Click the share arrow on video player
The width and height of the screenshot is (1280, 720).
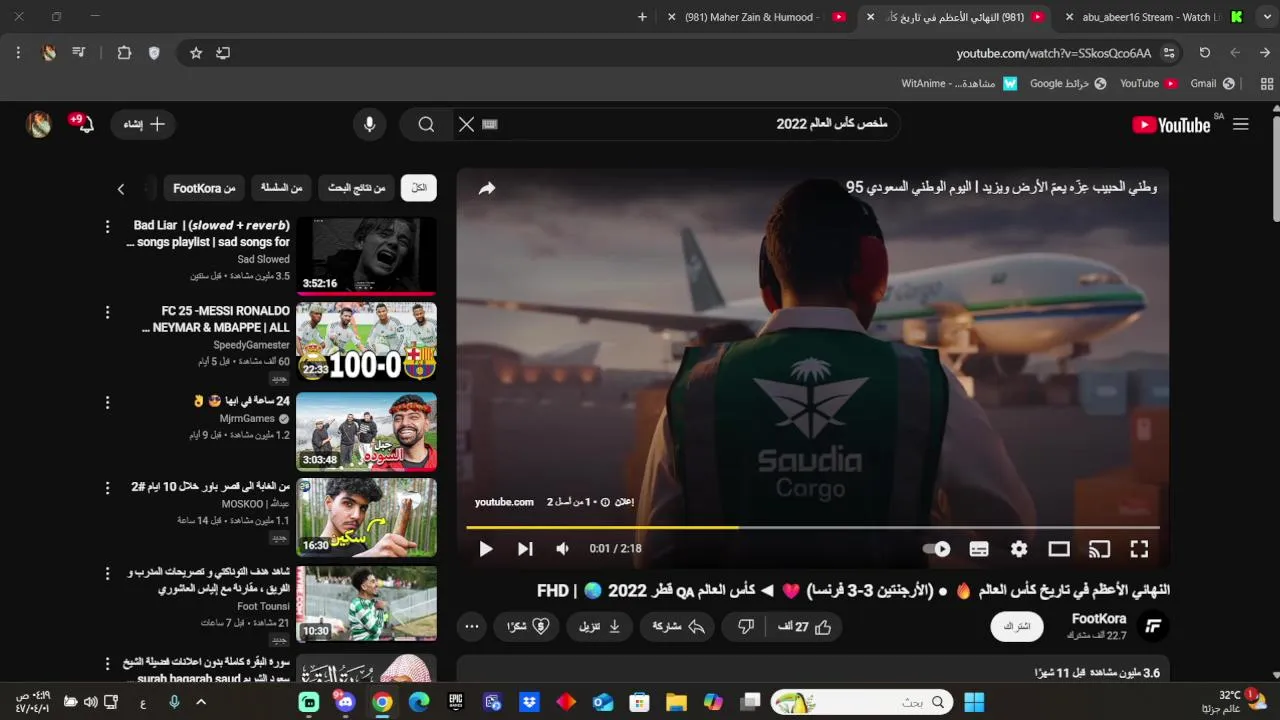click(x=487, y=188)
